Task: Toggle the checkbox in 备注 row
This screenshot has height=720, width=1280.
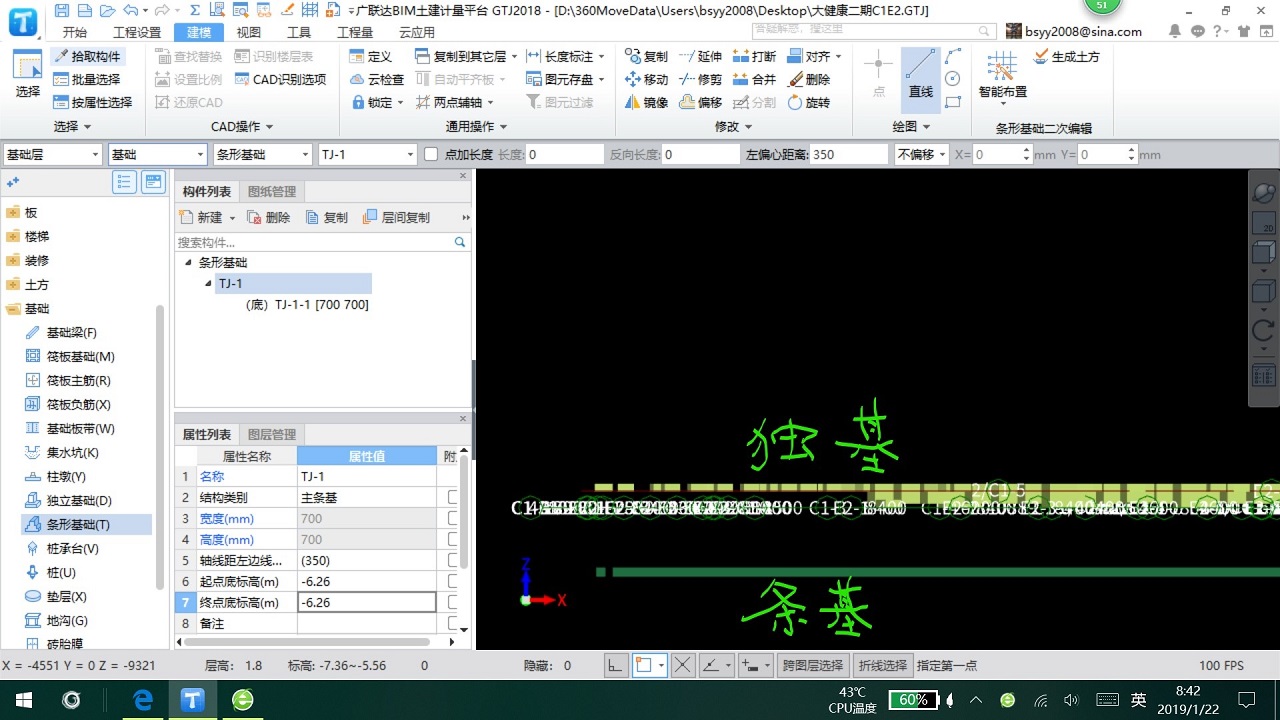Action: click(x=453, y=623)
